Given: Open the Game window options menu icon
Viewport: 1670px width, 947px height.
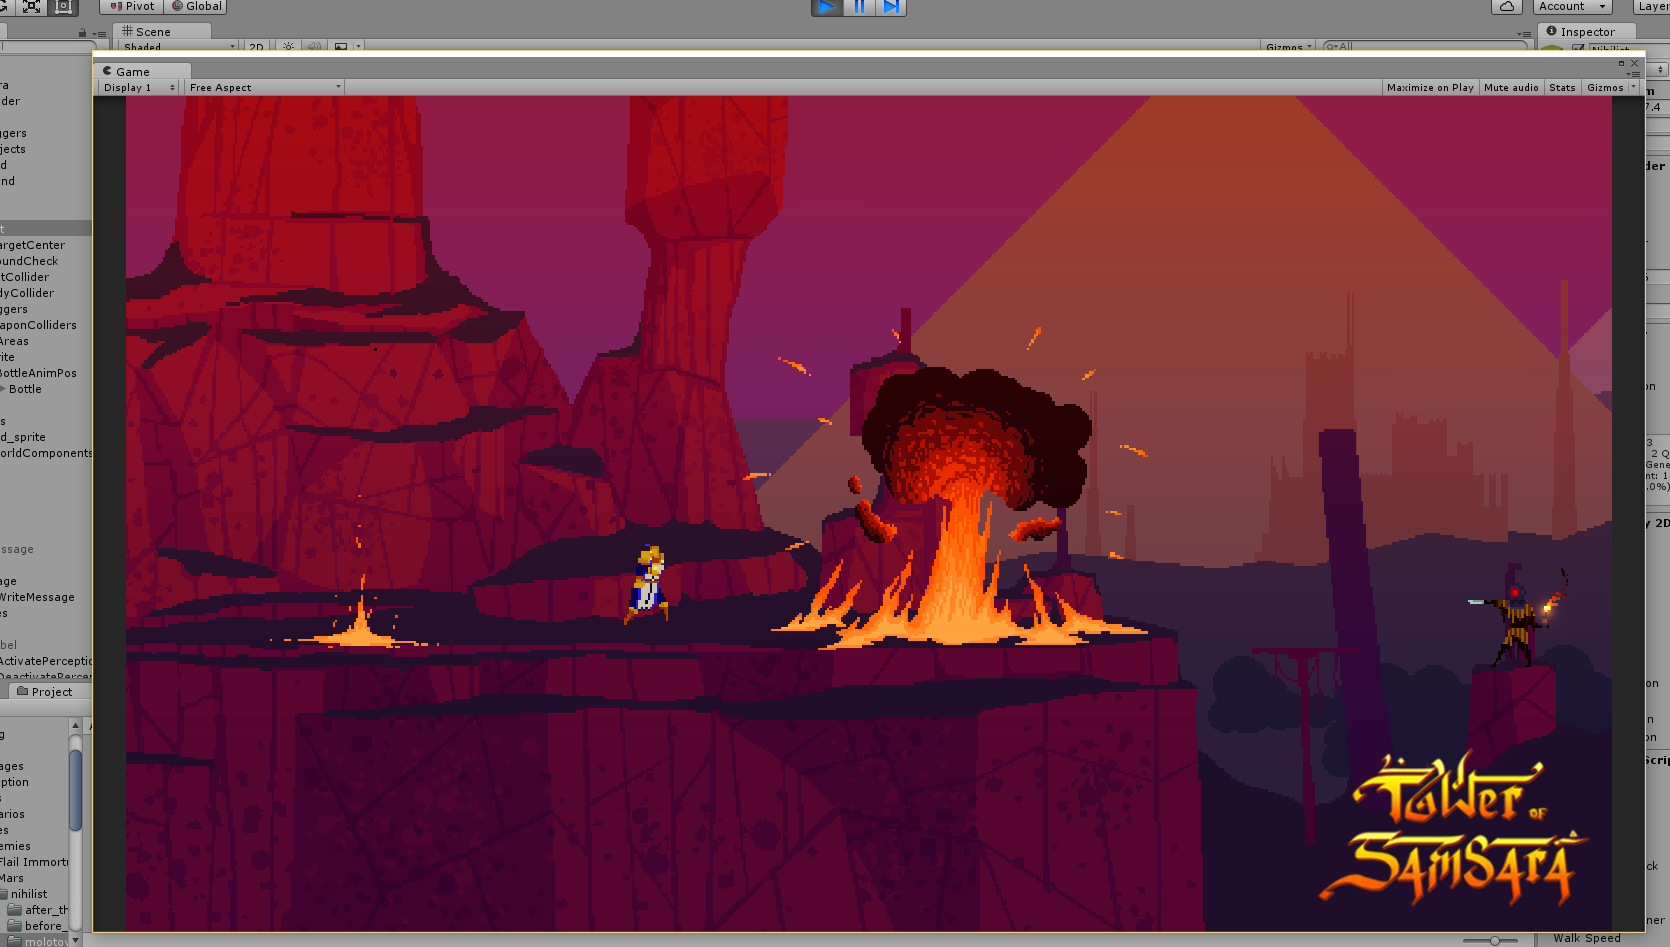Looking at the screenshot, I should coord(1634,74).
